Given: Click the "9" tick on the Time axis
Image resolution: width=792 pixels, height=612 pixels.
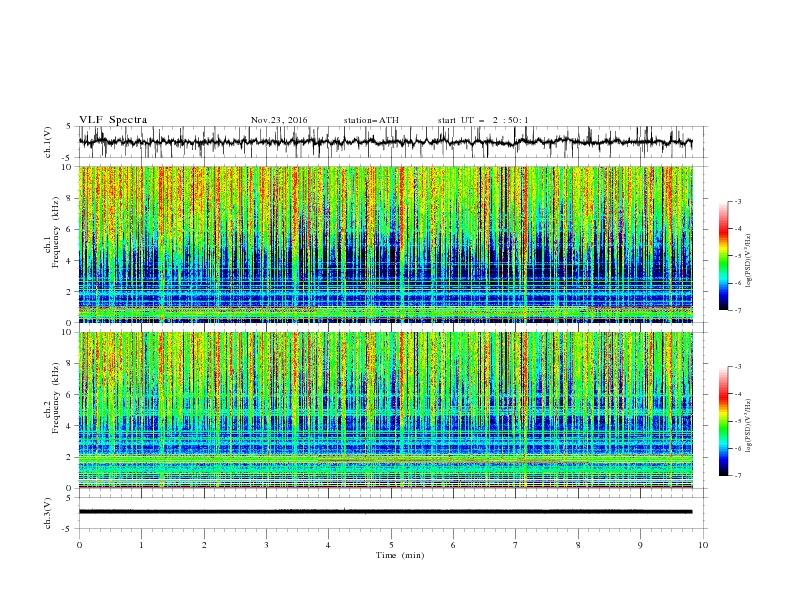Looking at the screenshot, I should (x=640, y=545).
